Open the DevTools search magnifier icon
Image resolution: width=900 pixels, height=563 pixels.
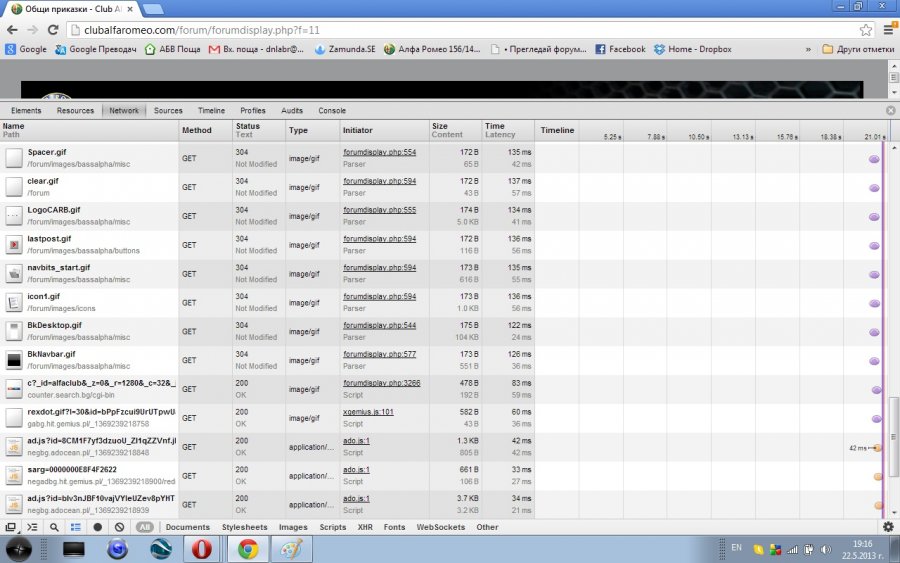click(54, 527)
